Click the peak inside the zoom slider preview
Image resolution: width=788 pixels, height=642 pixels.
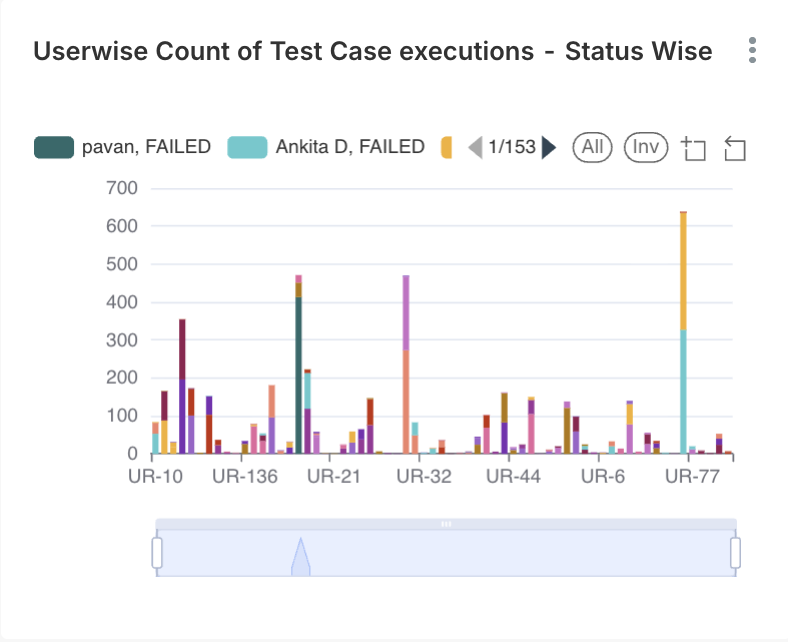(x=299, y=557)
